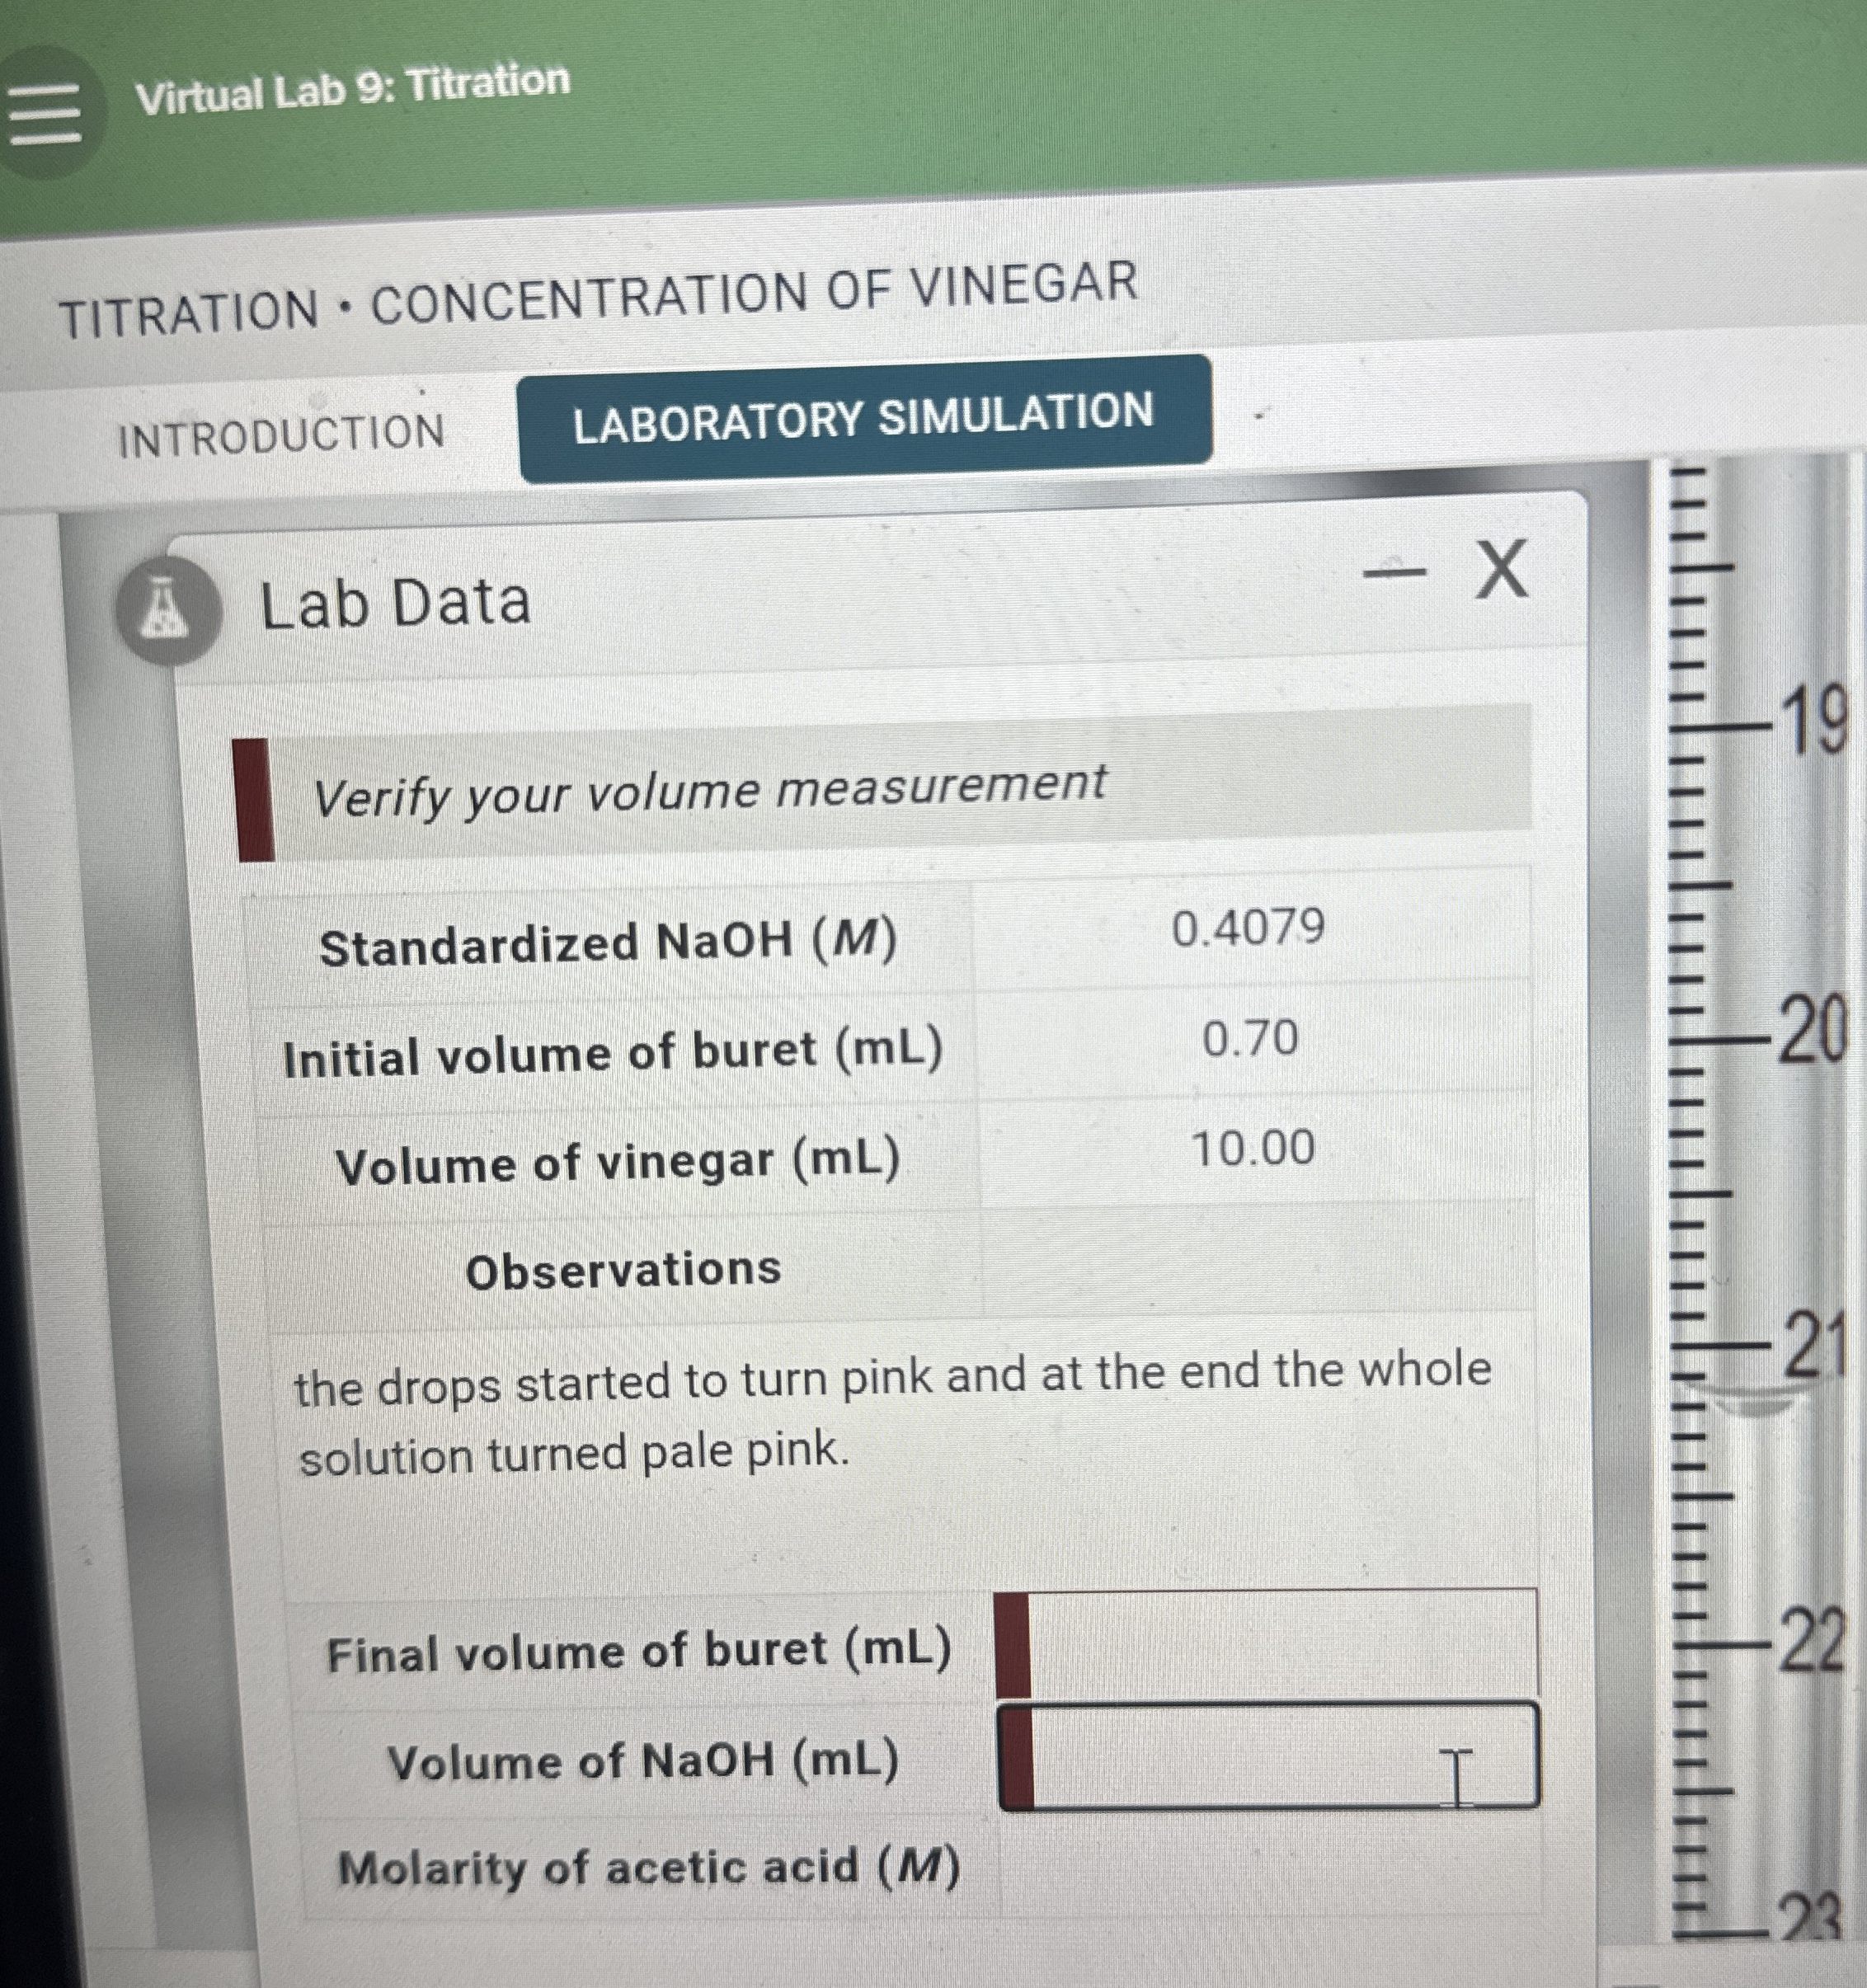Click the Final volume of buret label
1867x1988 pixels.
pyautogui.click(x=639, y=1651)
